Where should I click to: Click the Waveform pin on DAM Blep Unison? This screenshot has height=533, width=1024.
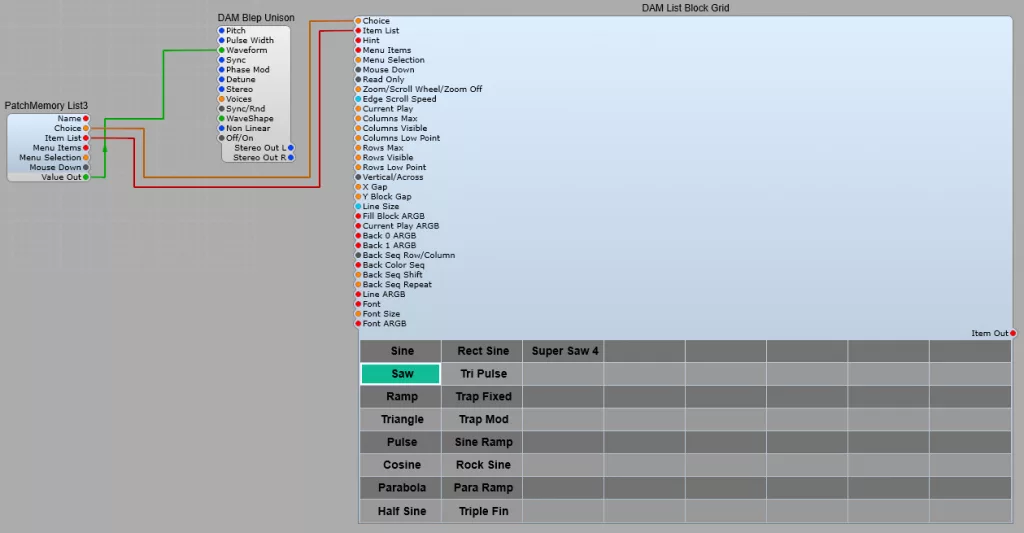[x=222, y=50]
